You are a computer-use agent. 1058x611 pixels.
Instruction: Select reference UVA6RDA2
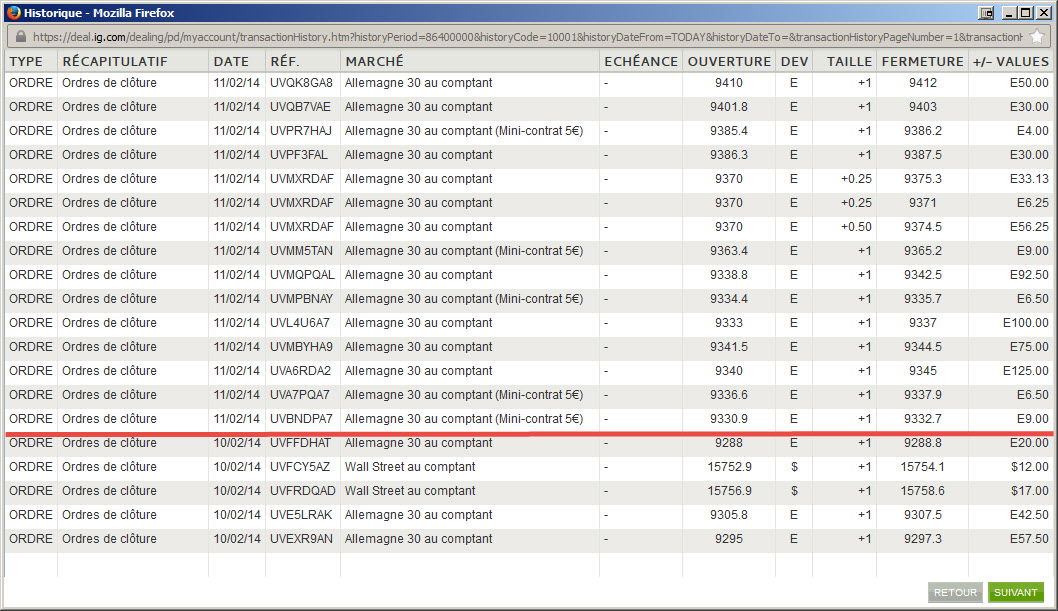pos(301,371)
